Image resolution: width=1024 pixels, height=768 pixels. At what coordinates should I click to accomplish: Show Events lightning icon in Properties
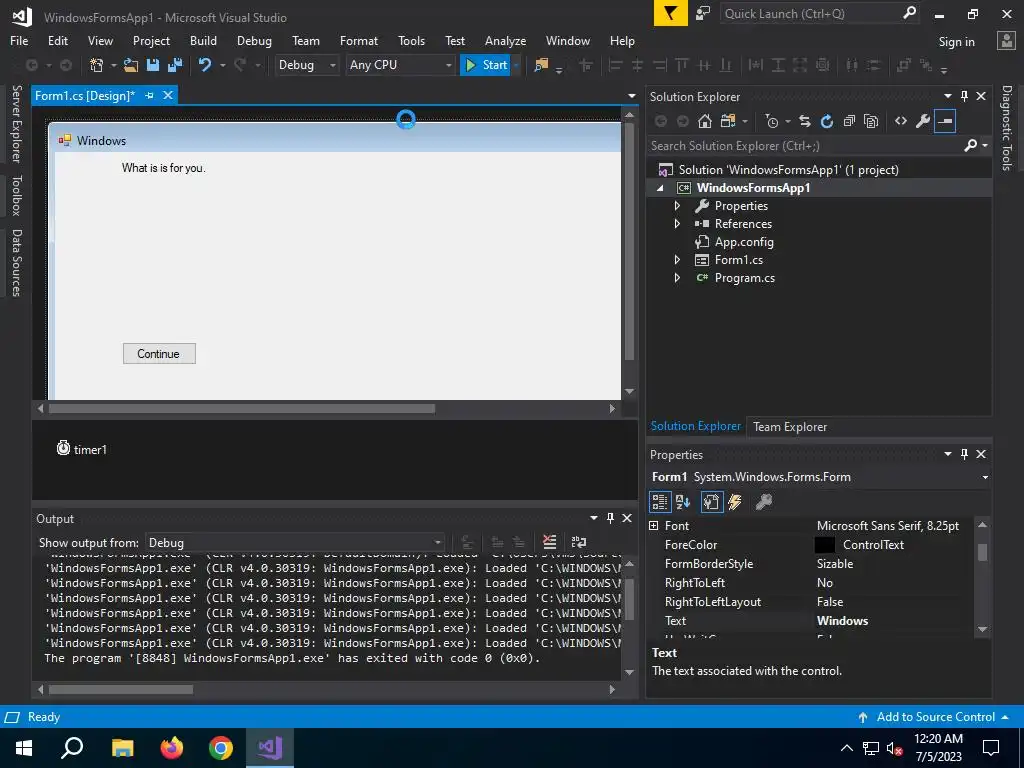735,502
